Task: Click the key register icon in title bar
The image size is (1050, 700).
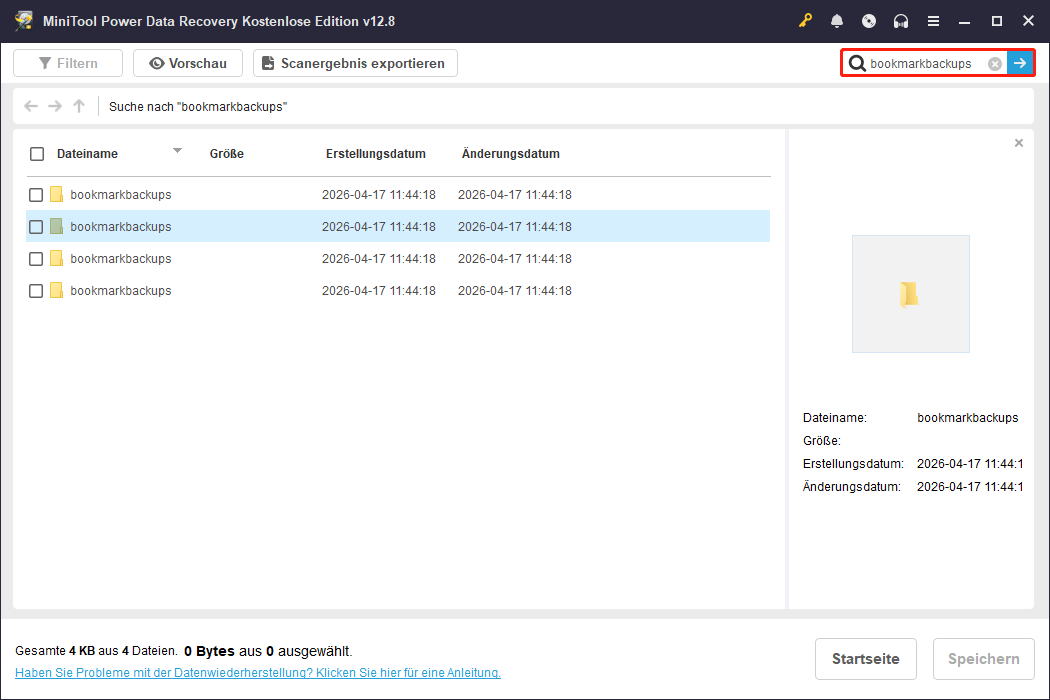Action: pos(805,21)
